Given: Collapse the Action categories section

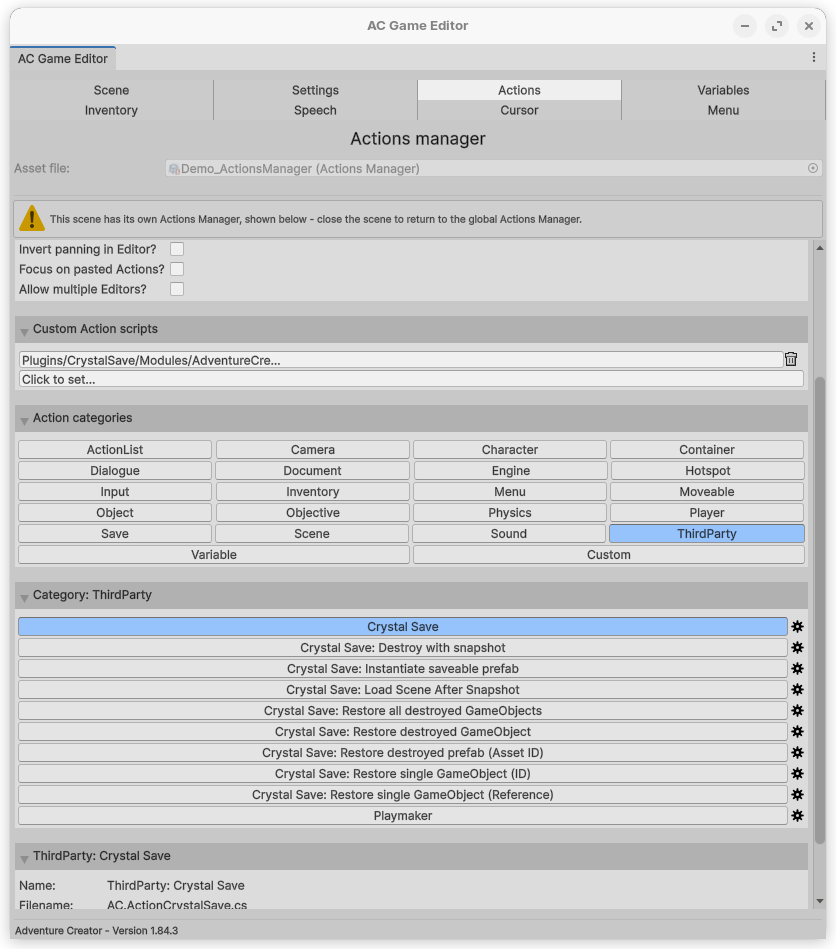Looking at the screenshot, I should [x=24, y=419].
